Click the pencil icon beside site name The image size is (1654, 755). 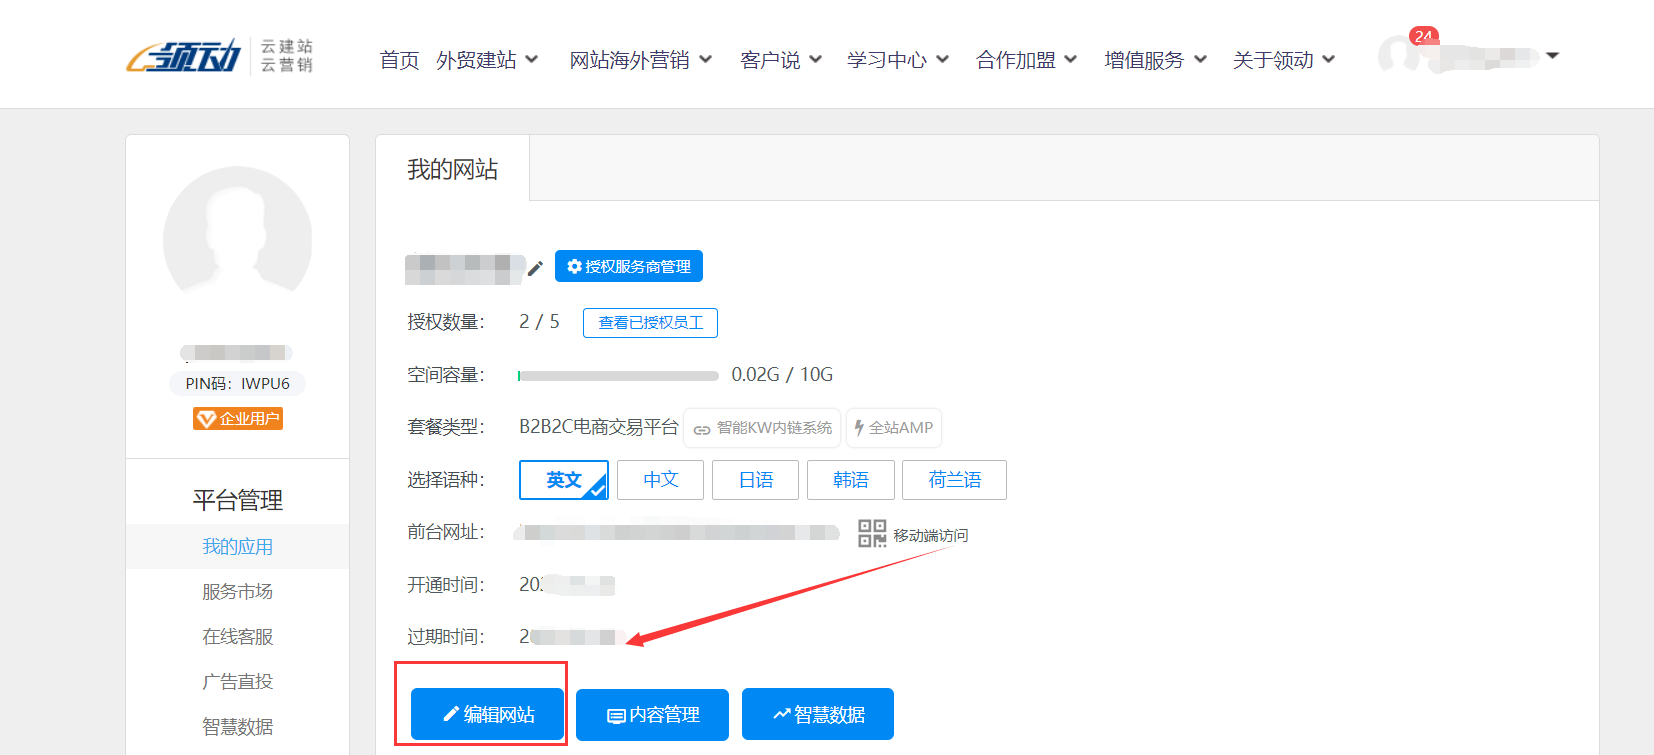coord(535,268)
